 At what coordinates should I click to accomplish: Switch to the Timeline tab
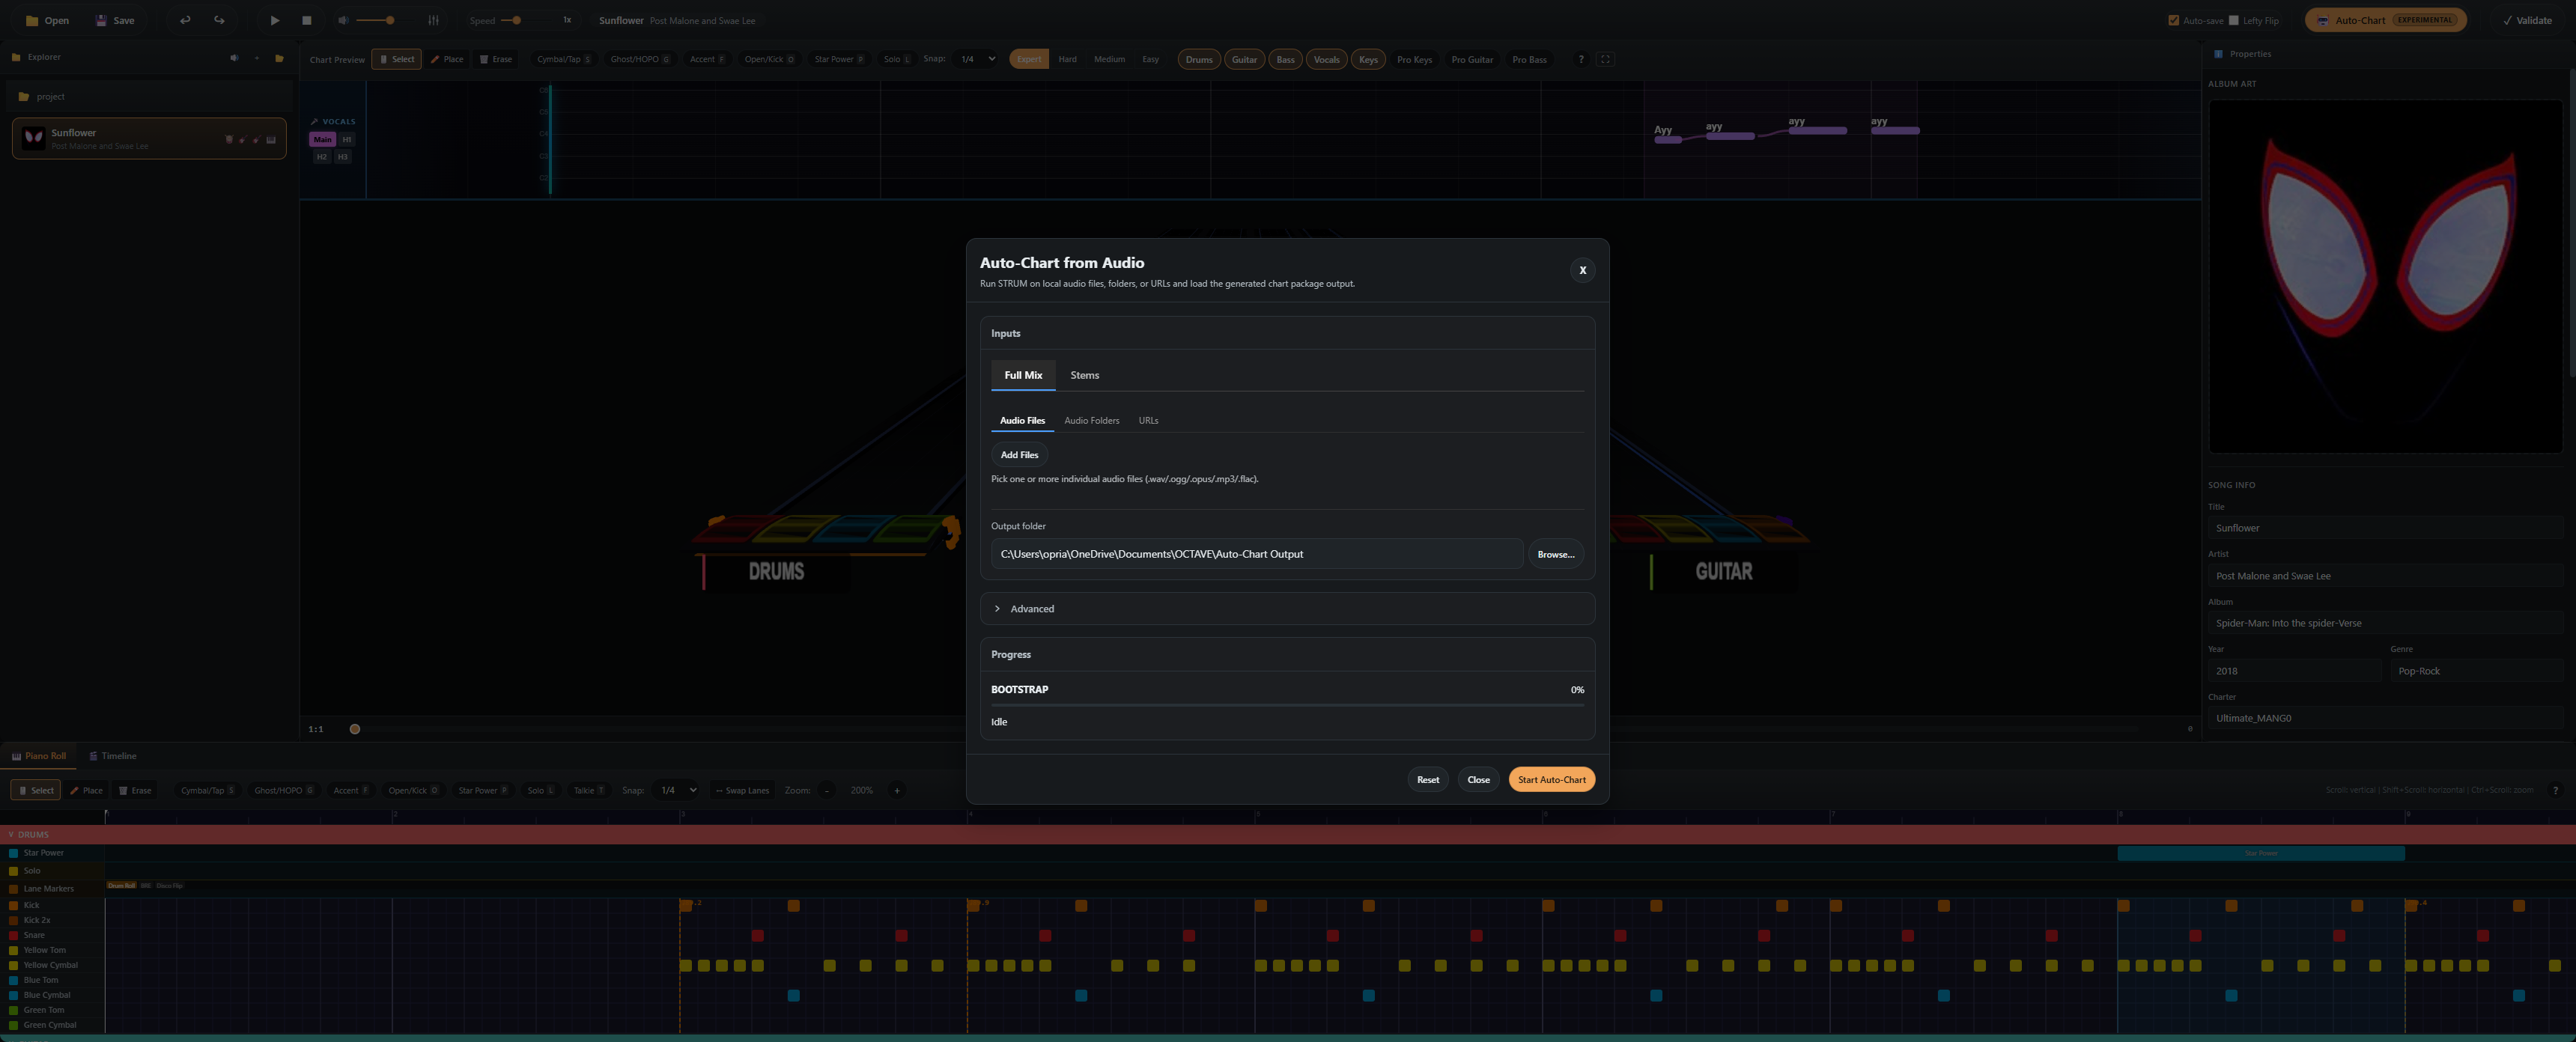113,756
